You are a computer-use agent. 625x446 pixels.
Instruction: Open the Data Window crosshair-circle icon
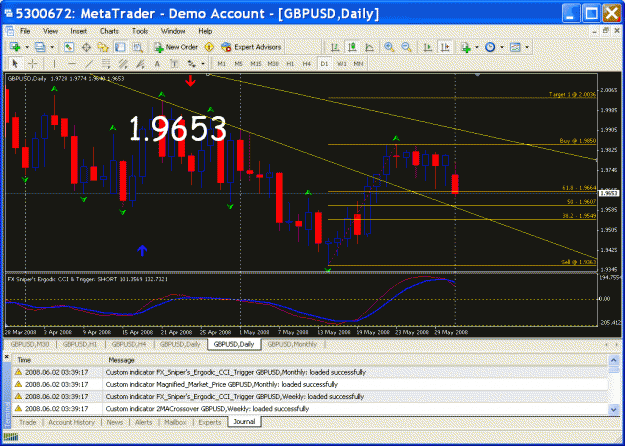[x=86, y=47]
